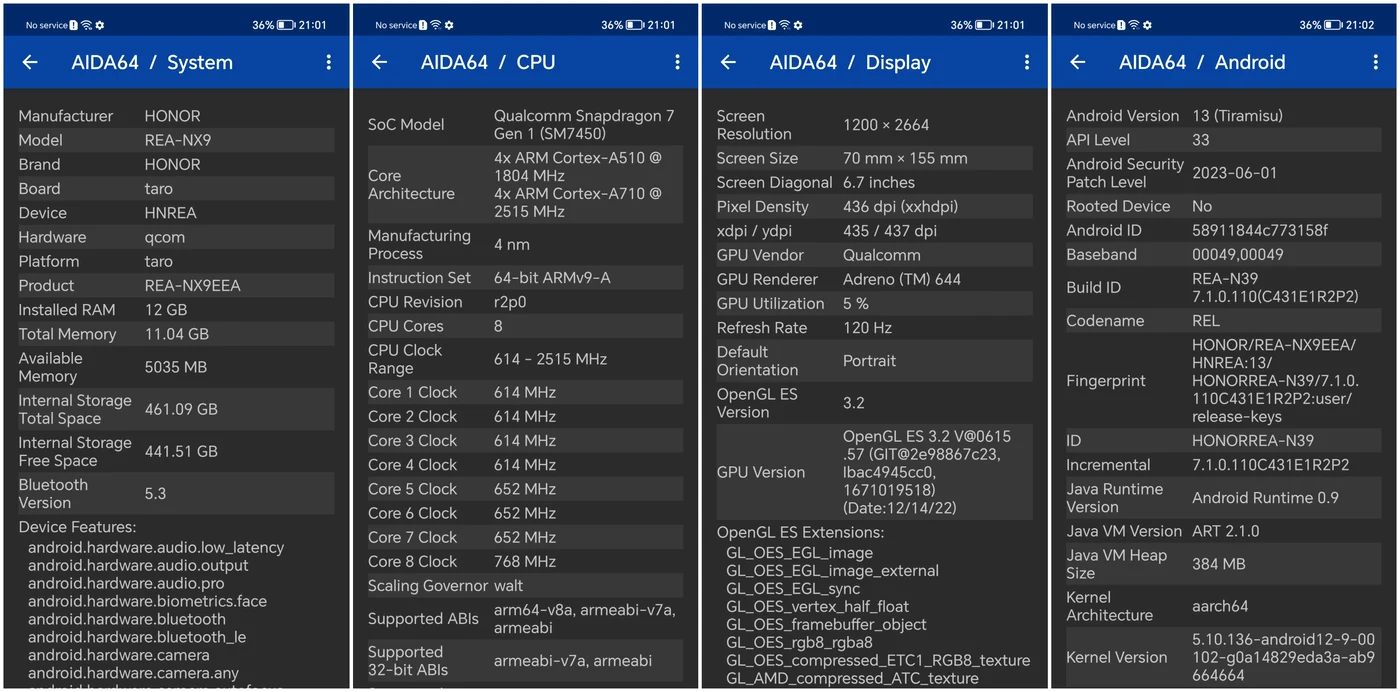The image size is (1400, 692).
Task: Select the GPU Version row
Action: (874, 472)
